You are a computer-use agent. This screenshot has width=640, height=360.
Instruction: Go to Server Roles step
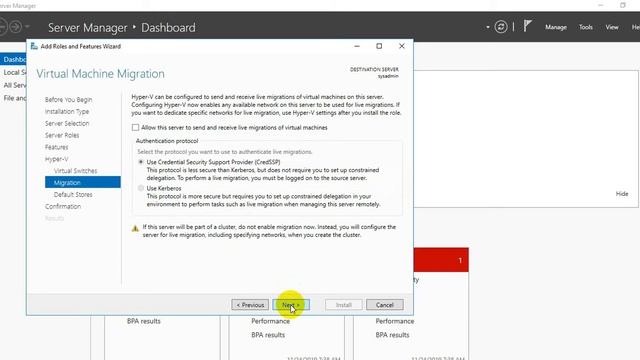(62, 135)
